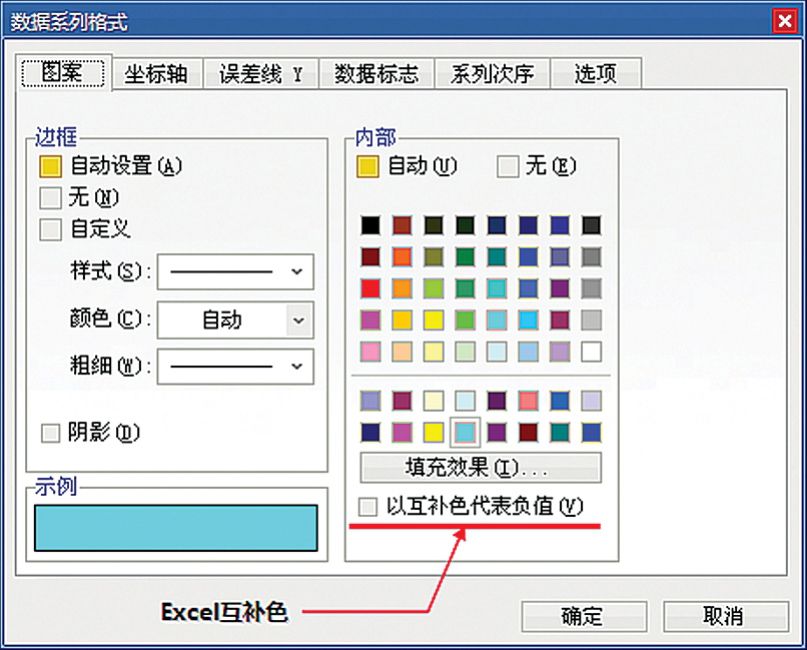Open the 颜色 dropdown showing 自动
The width and height of the screenshot is (807, 650).
tap(235, 319)
